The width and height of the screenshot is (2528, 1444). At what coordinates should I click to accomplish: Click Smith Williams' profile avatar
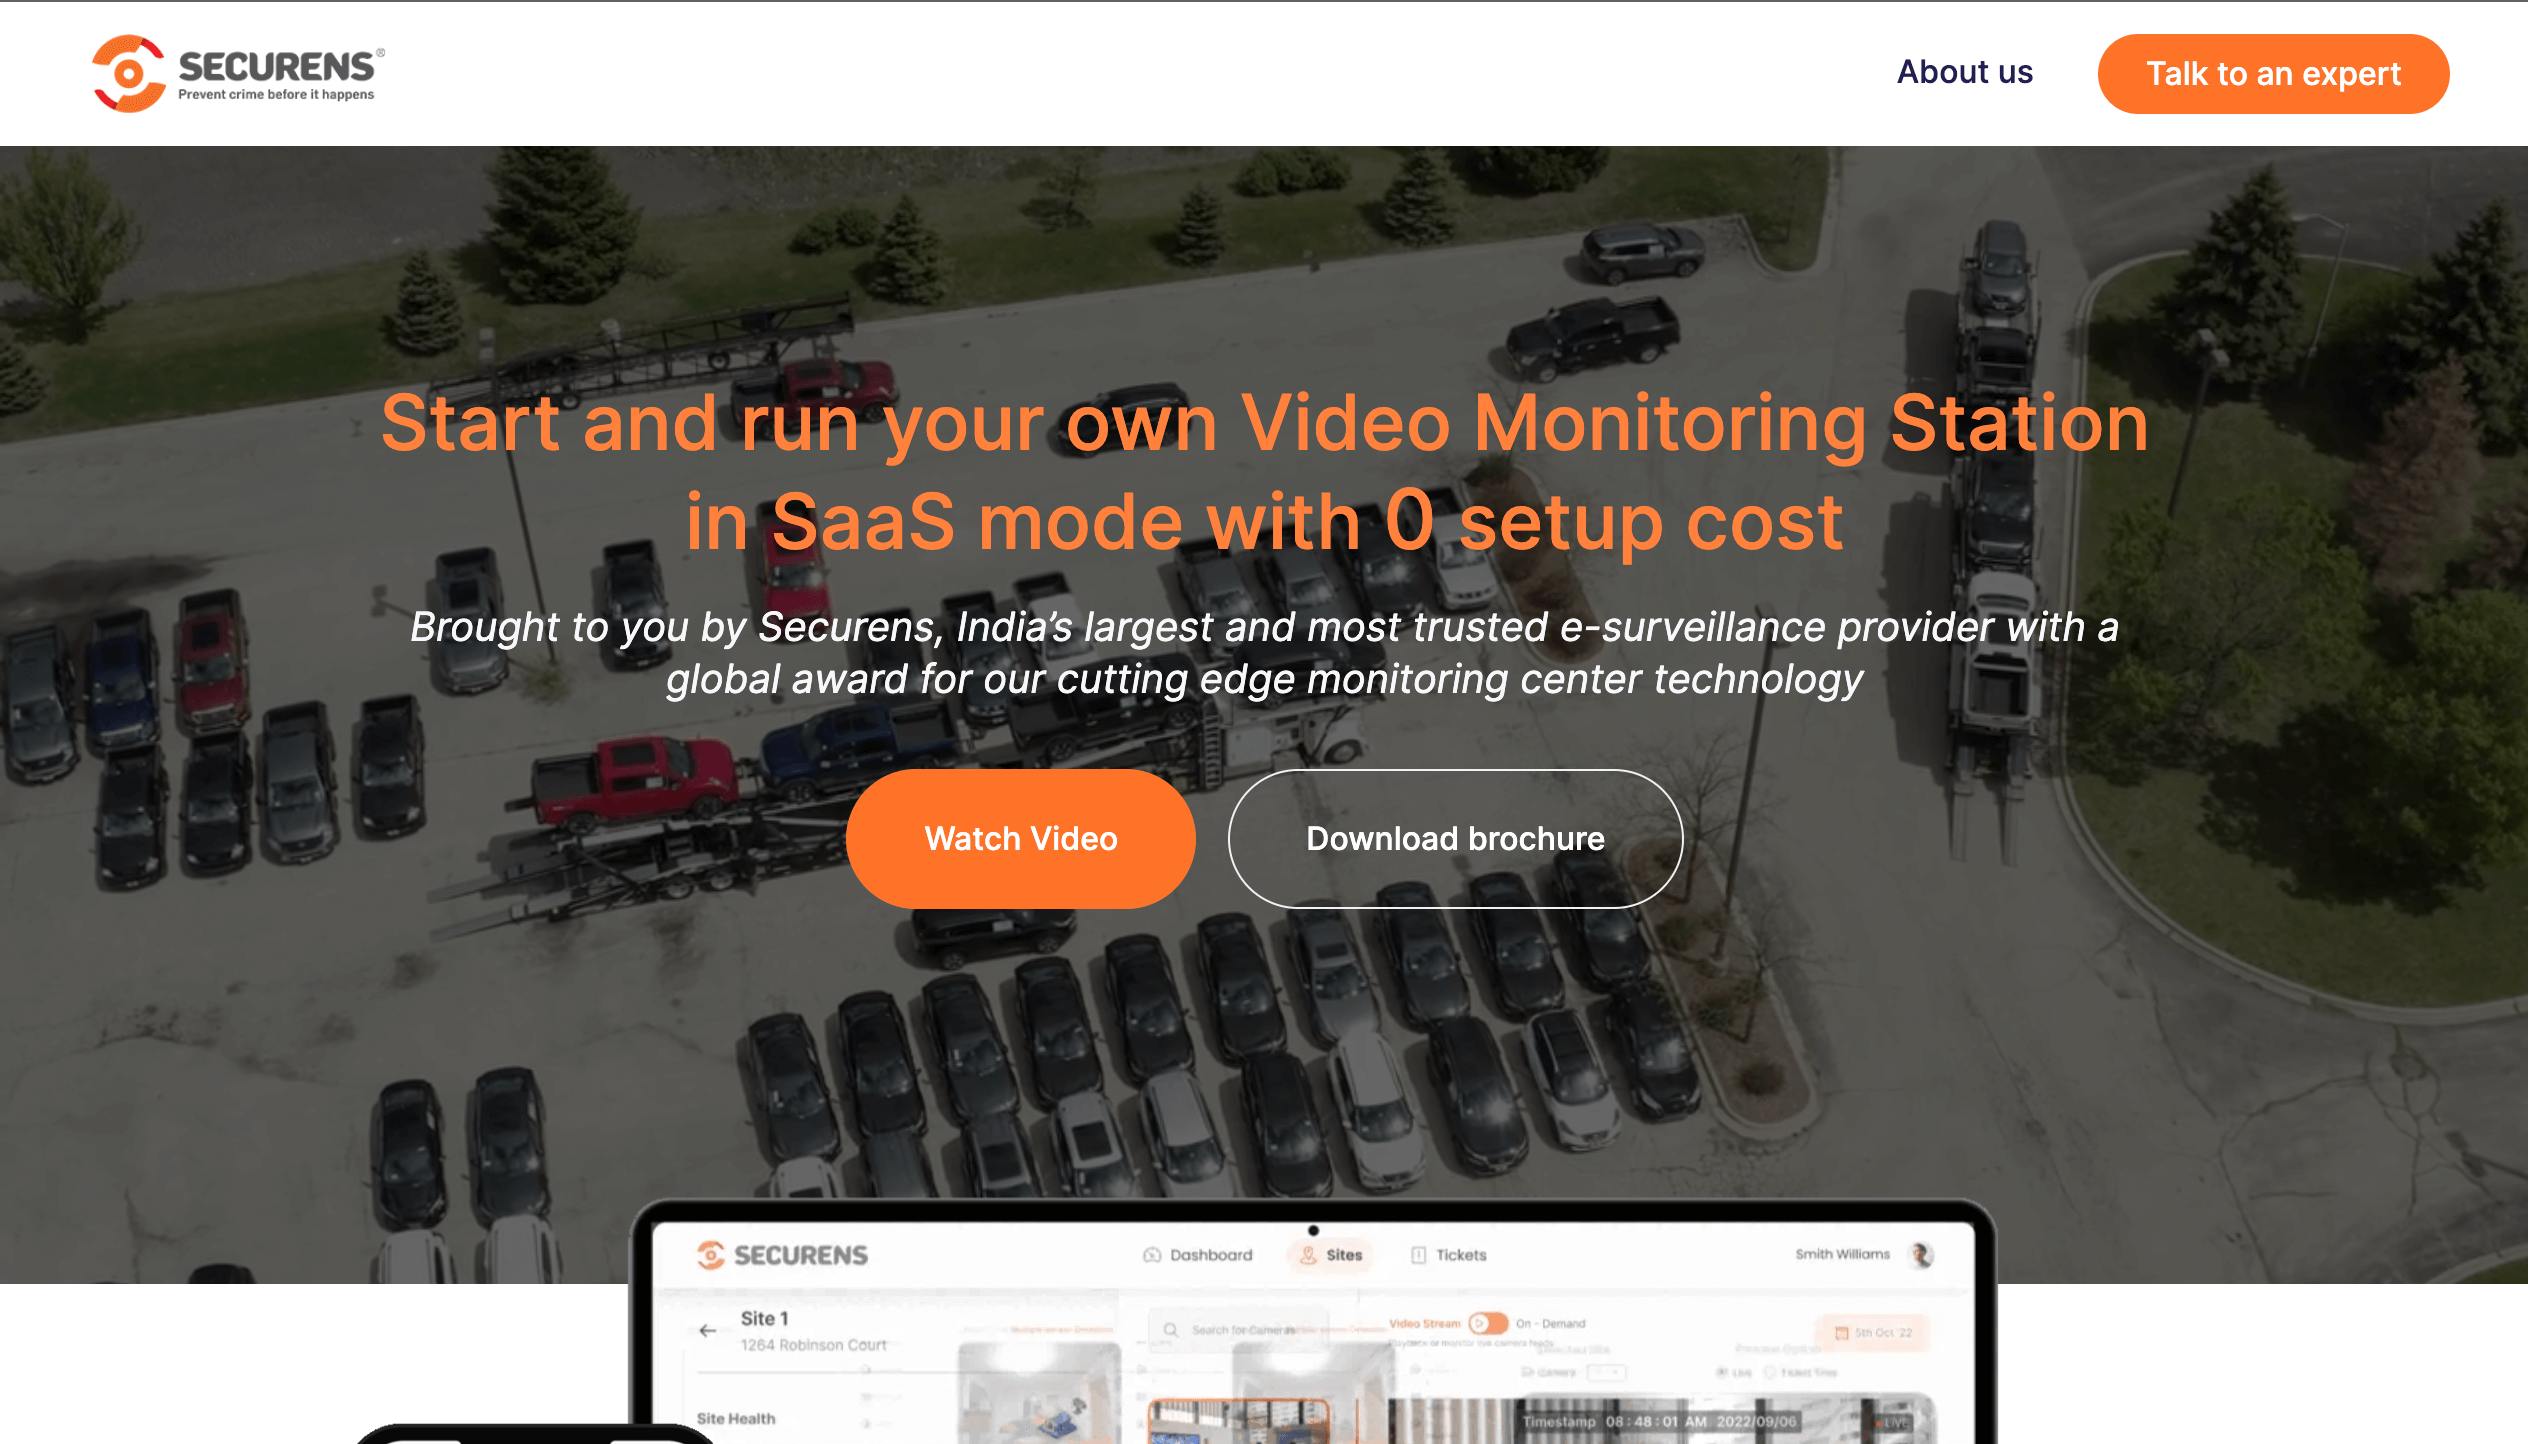(1921, 1254)
